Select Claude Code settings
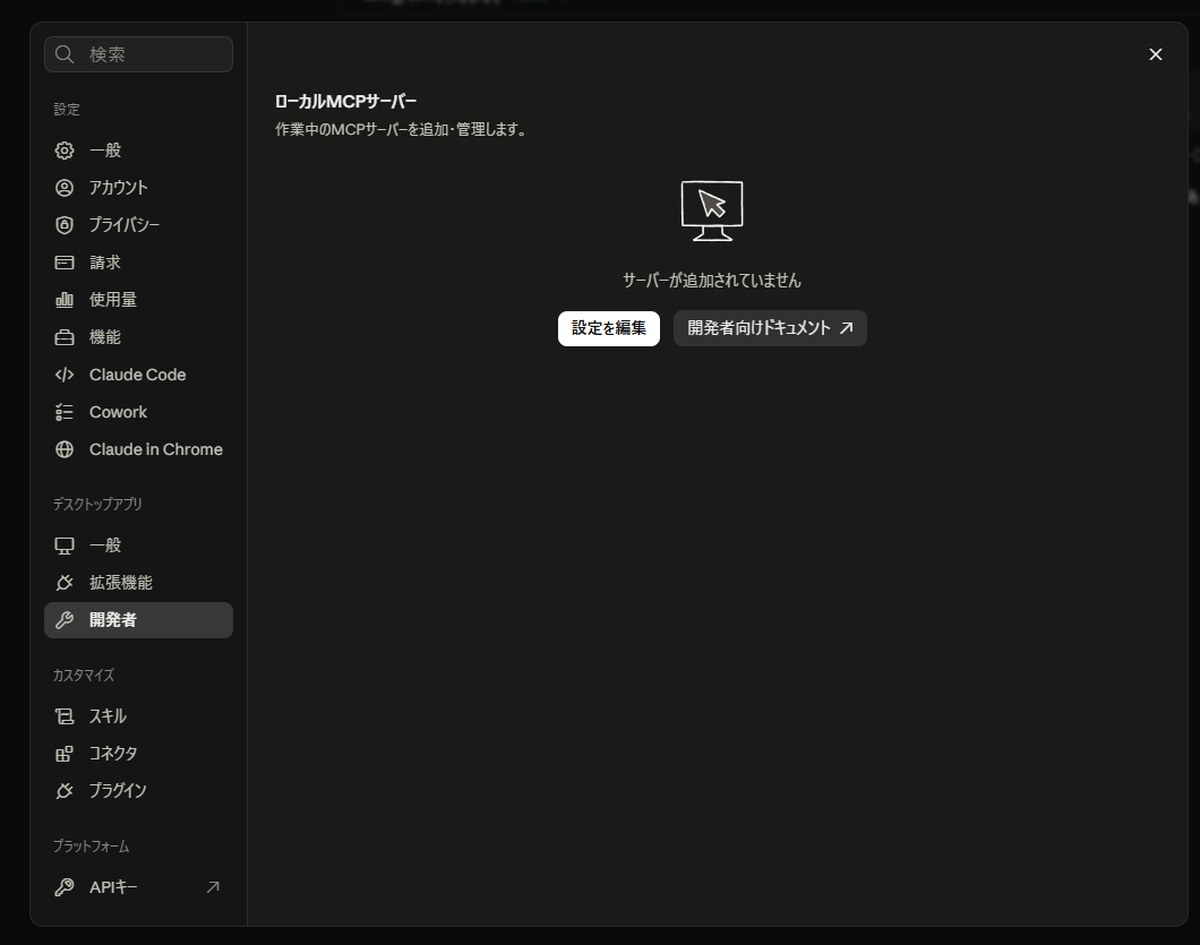1200x945 pixels. 138,375
